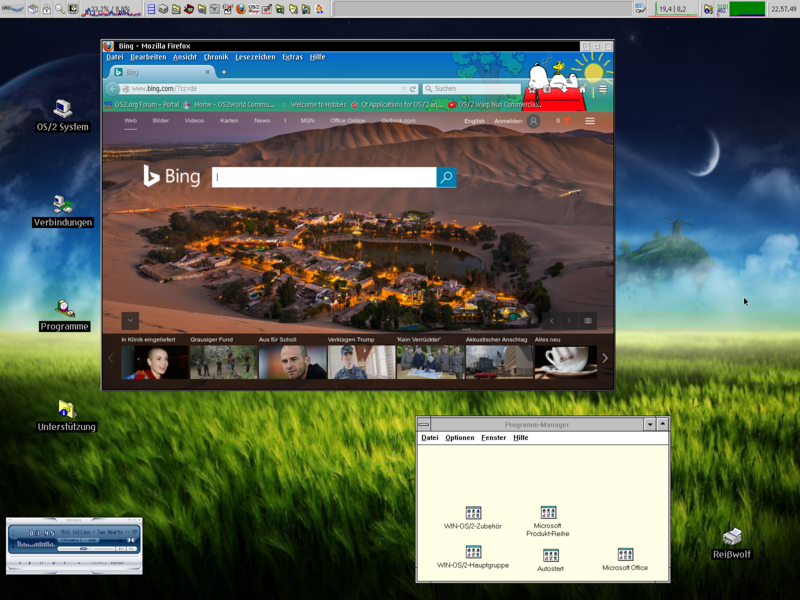Open new tab with plus button

click(223, 72)
